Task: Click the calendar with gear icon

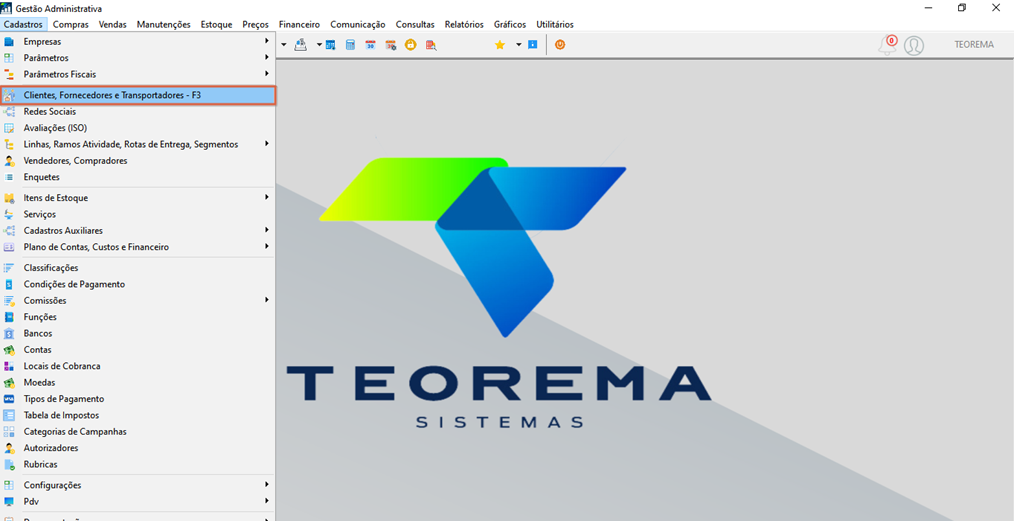Action: (x=391, y=45)
